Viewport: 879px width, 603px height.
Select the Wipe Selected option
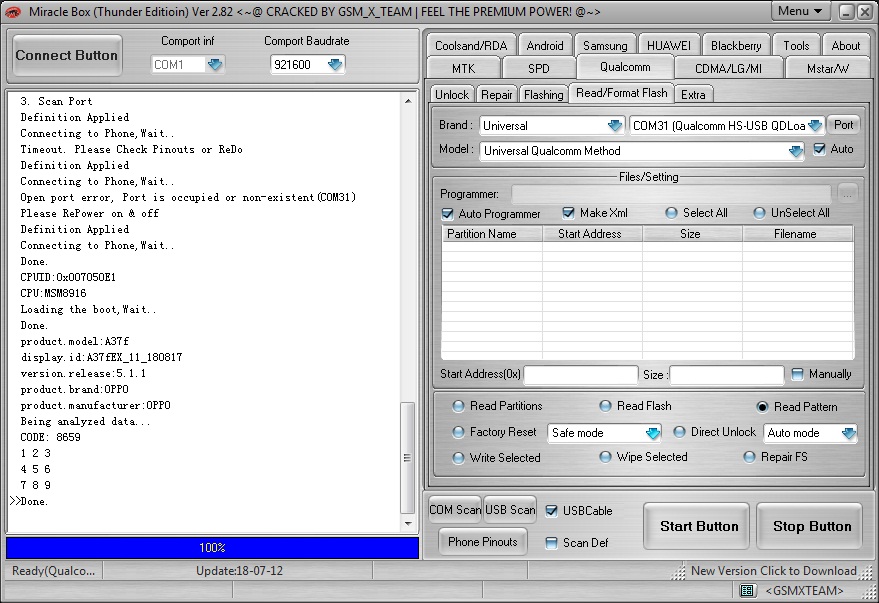point(605,457)
